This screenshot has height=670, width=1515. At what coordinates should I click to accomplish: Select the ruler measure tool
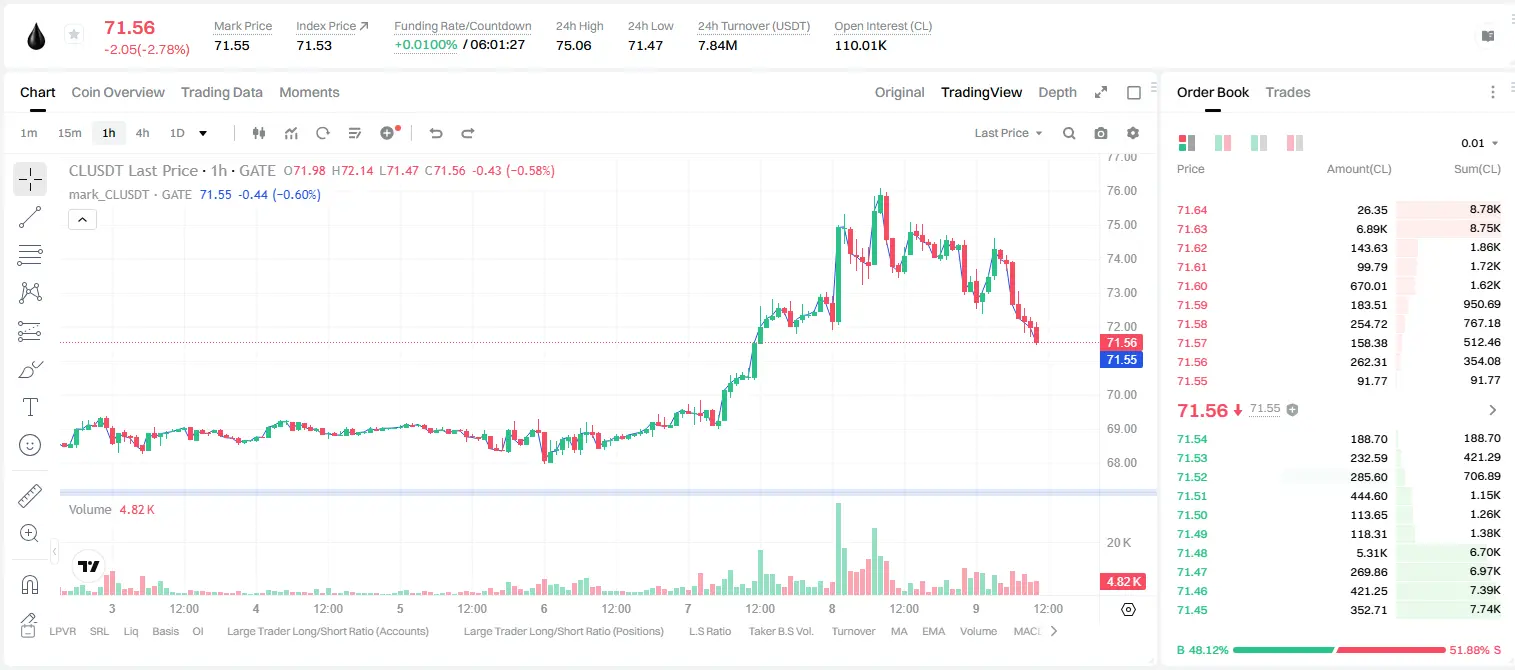click(x=30, y=495)
